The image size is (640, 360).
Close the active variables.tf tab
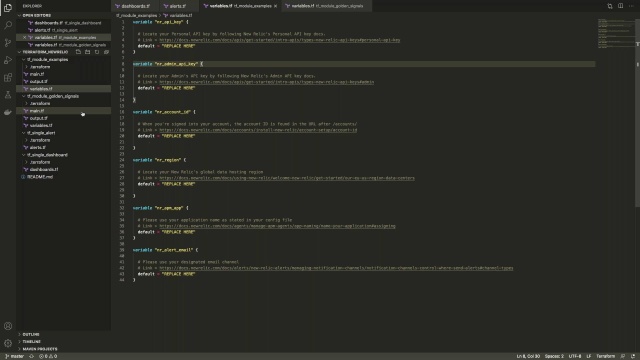275,6
